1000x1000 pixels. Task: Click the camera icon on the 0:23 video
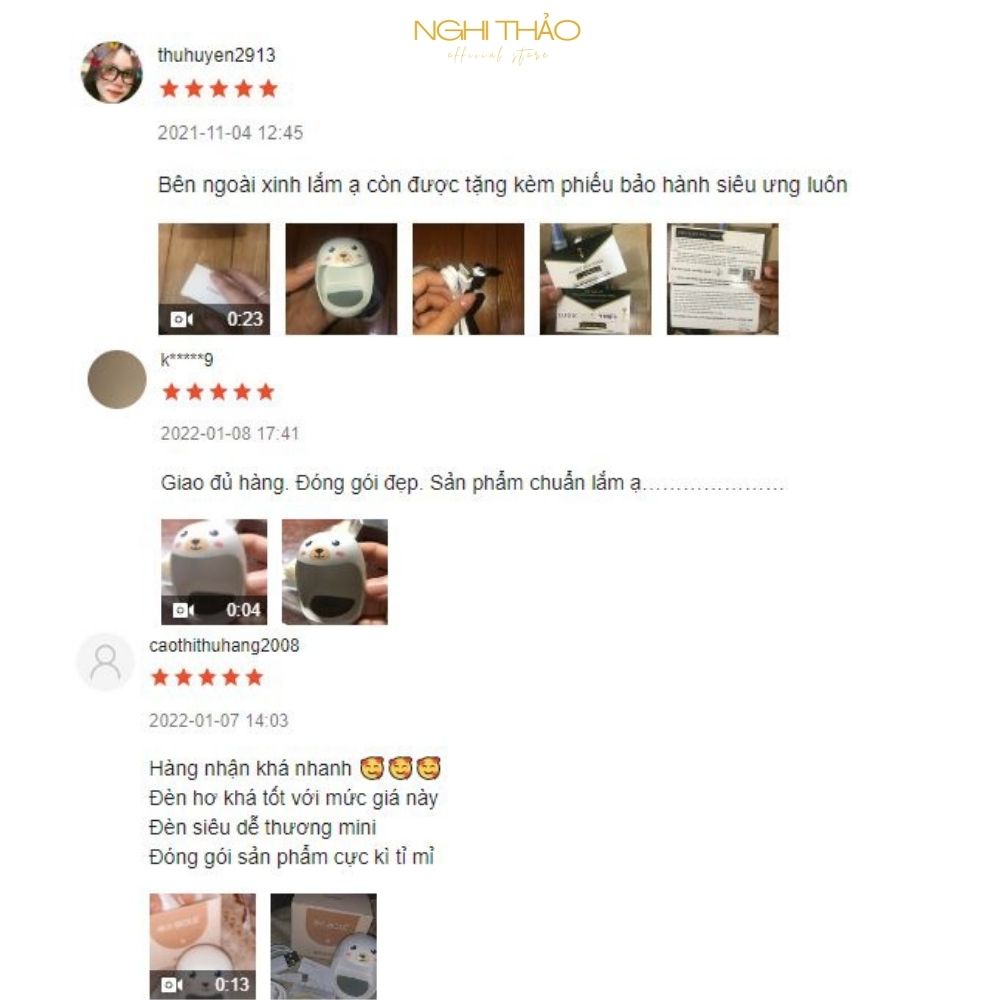pos(182,319)
